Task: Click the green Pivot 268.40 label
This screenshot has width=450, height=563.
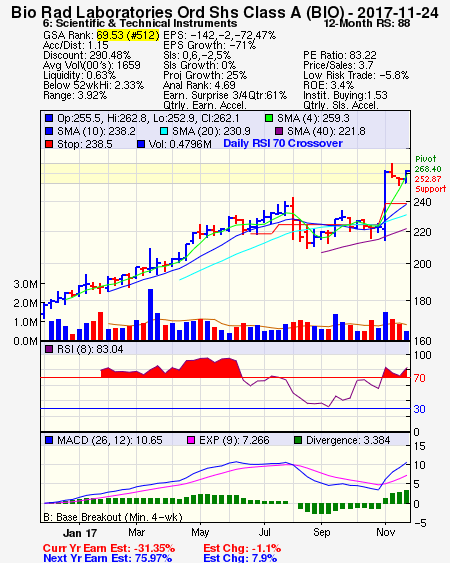Action: [428, 164]
